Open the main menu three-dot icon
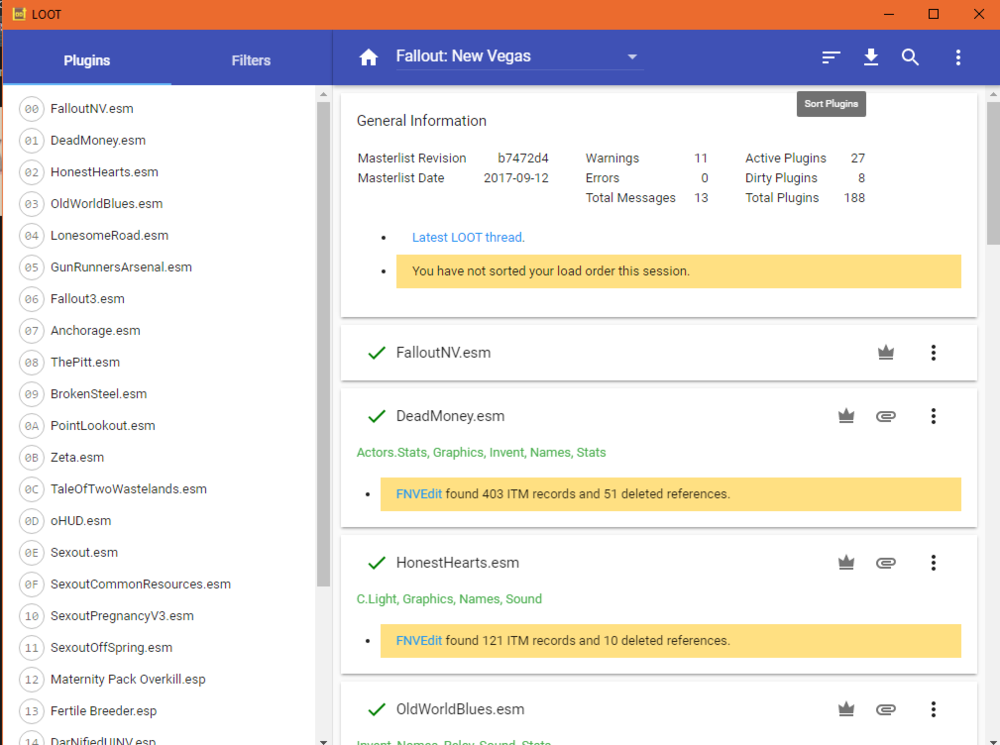The width and height of the screenshot is (1000, 745). [x=958, y=57]
